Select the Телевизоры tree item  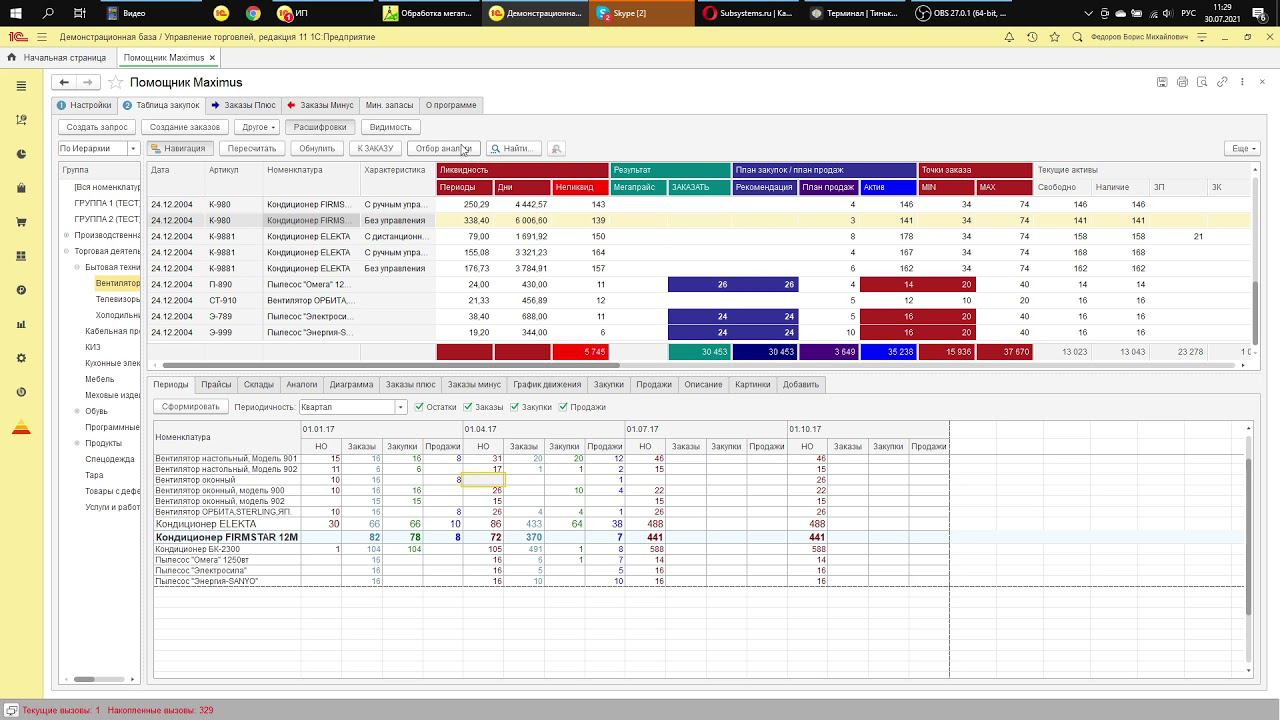pos(118,299)
